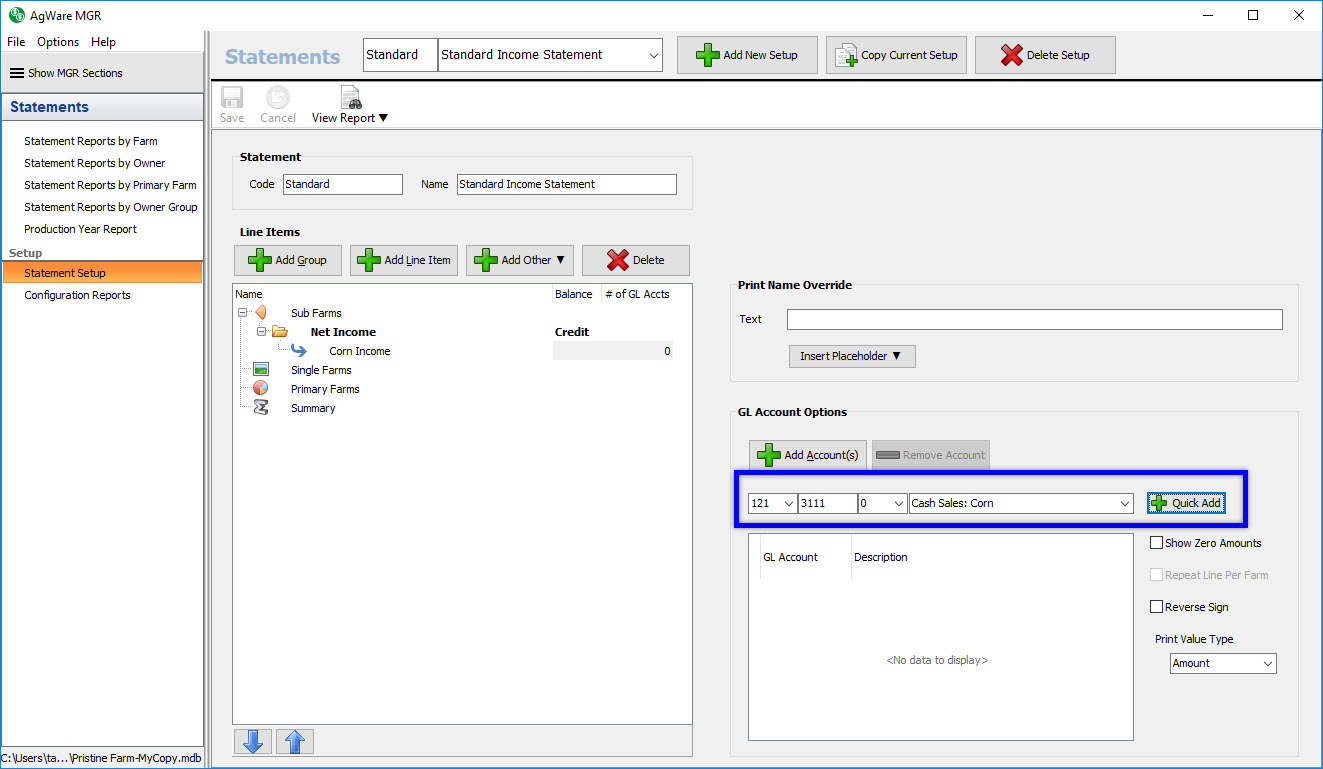Screen dimensions: 1323x769
Task: Click the hamburger Show MGR Sections icon
Action: pyautogui.click(x=17, y=73)
